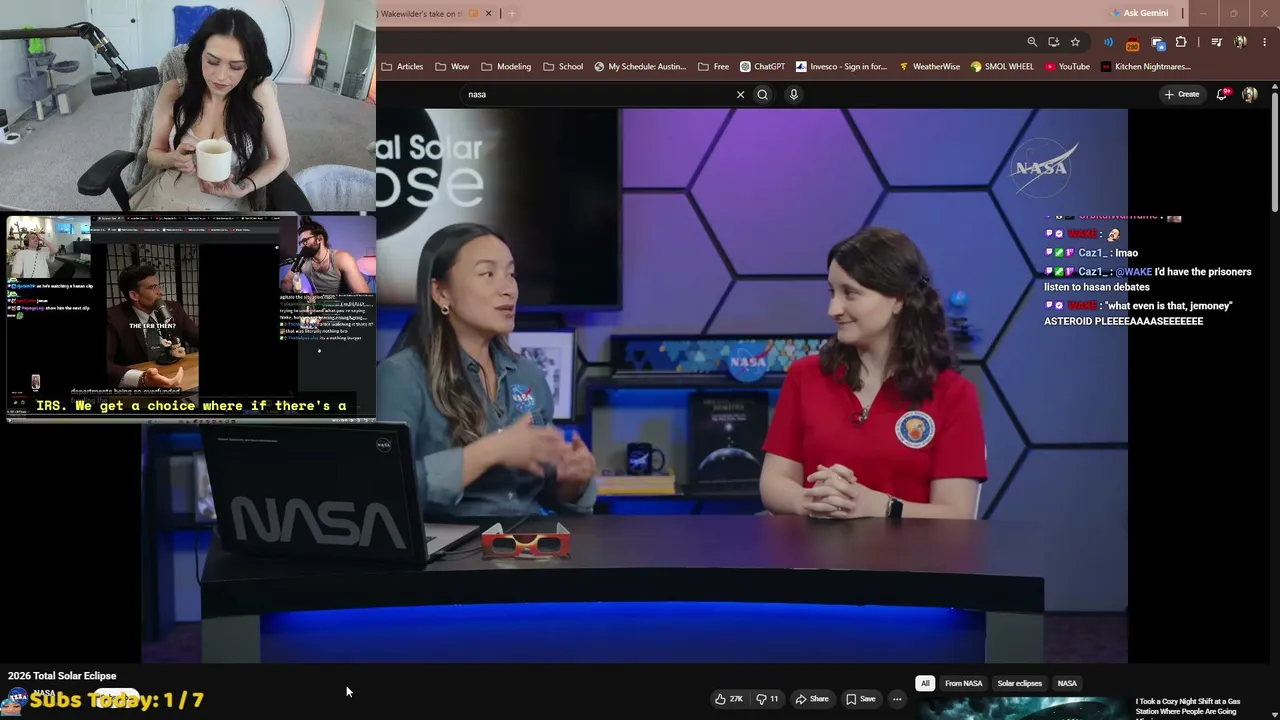Open the YouTube bookmark

1067,67
